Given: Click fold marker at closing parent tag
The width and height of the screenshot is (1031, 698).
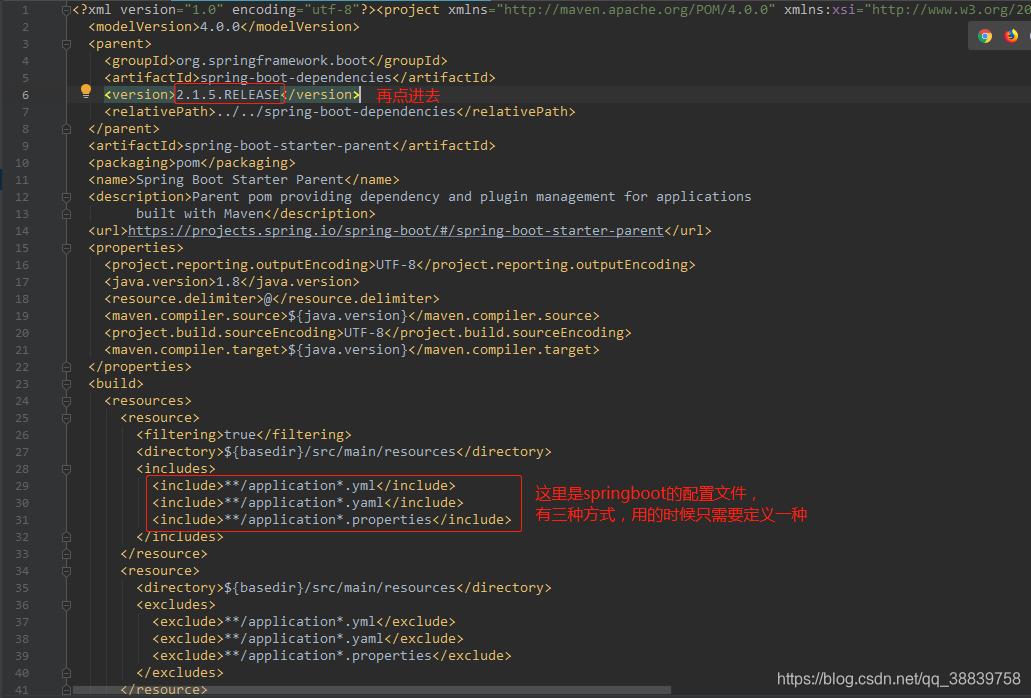Looking at the screenshot, I should pos(66,129).
